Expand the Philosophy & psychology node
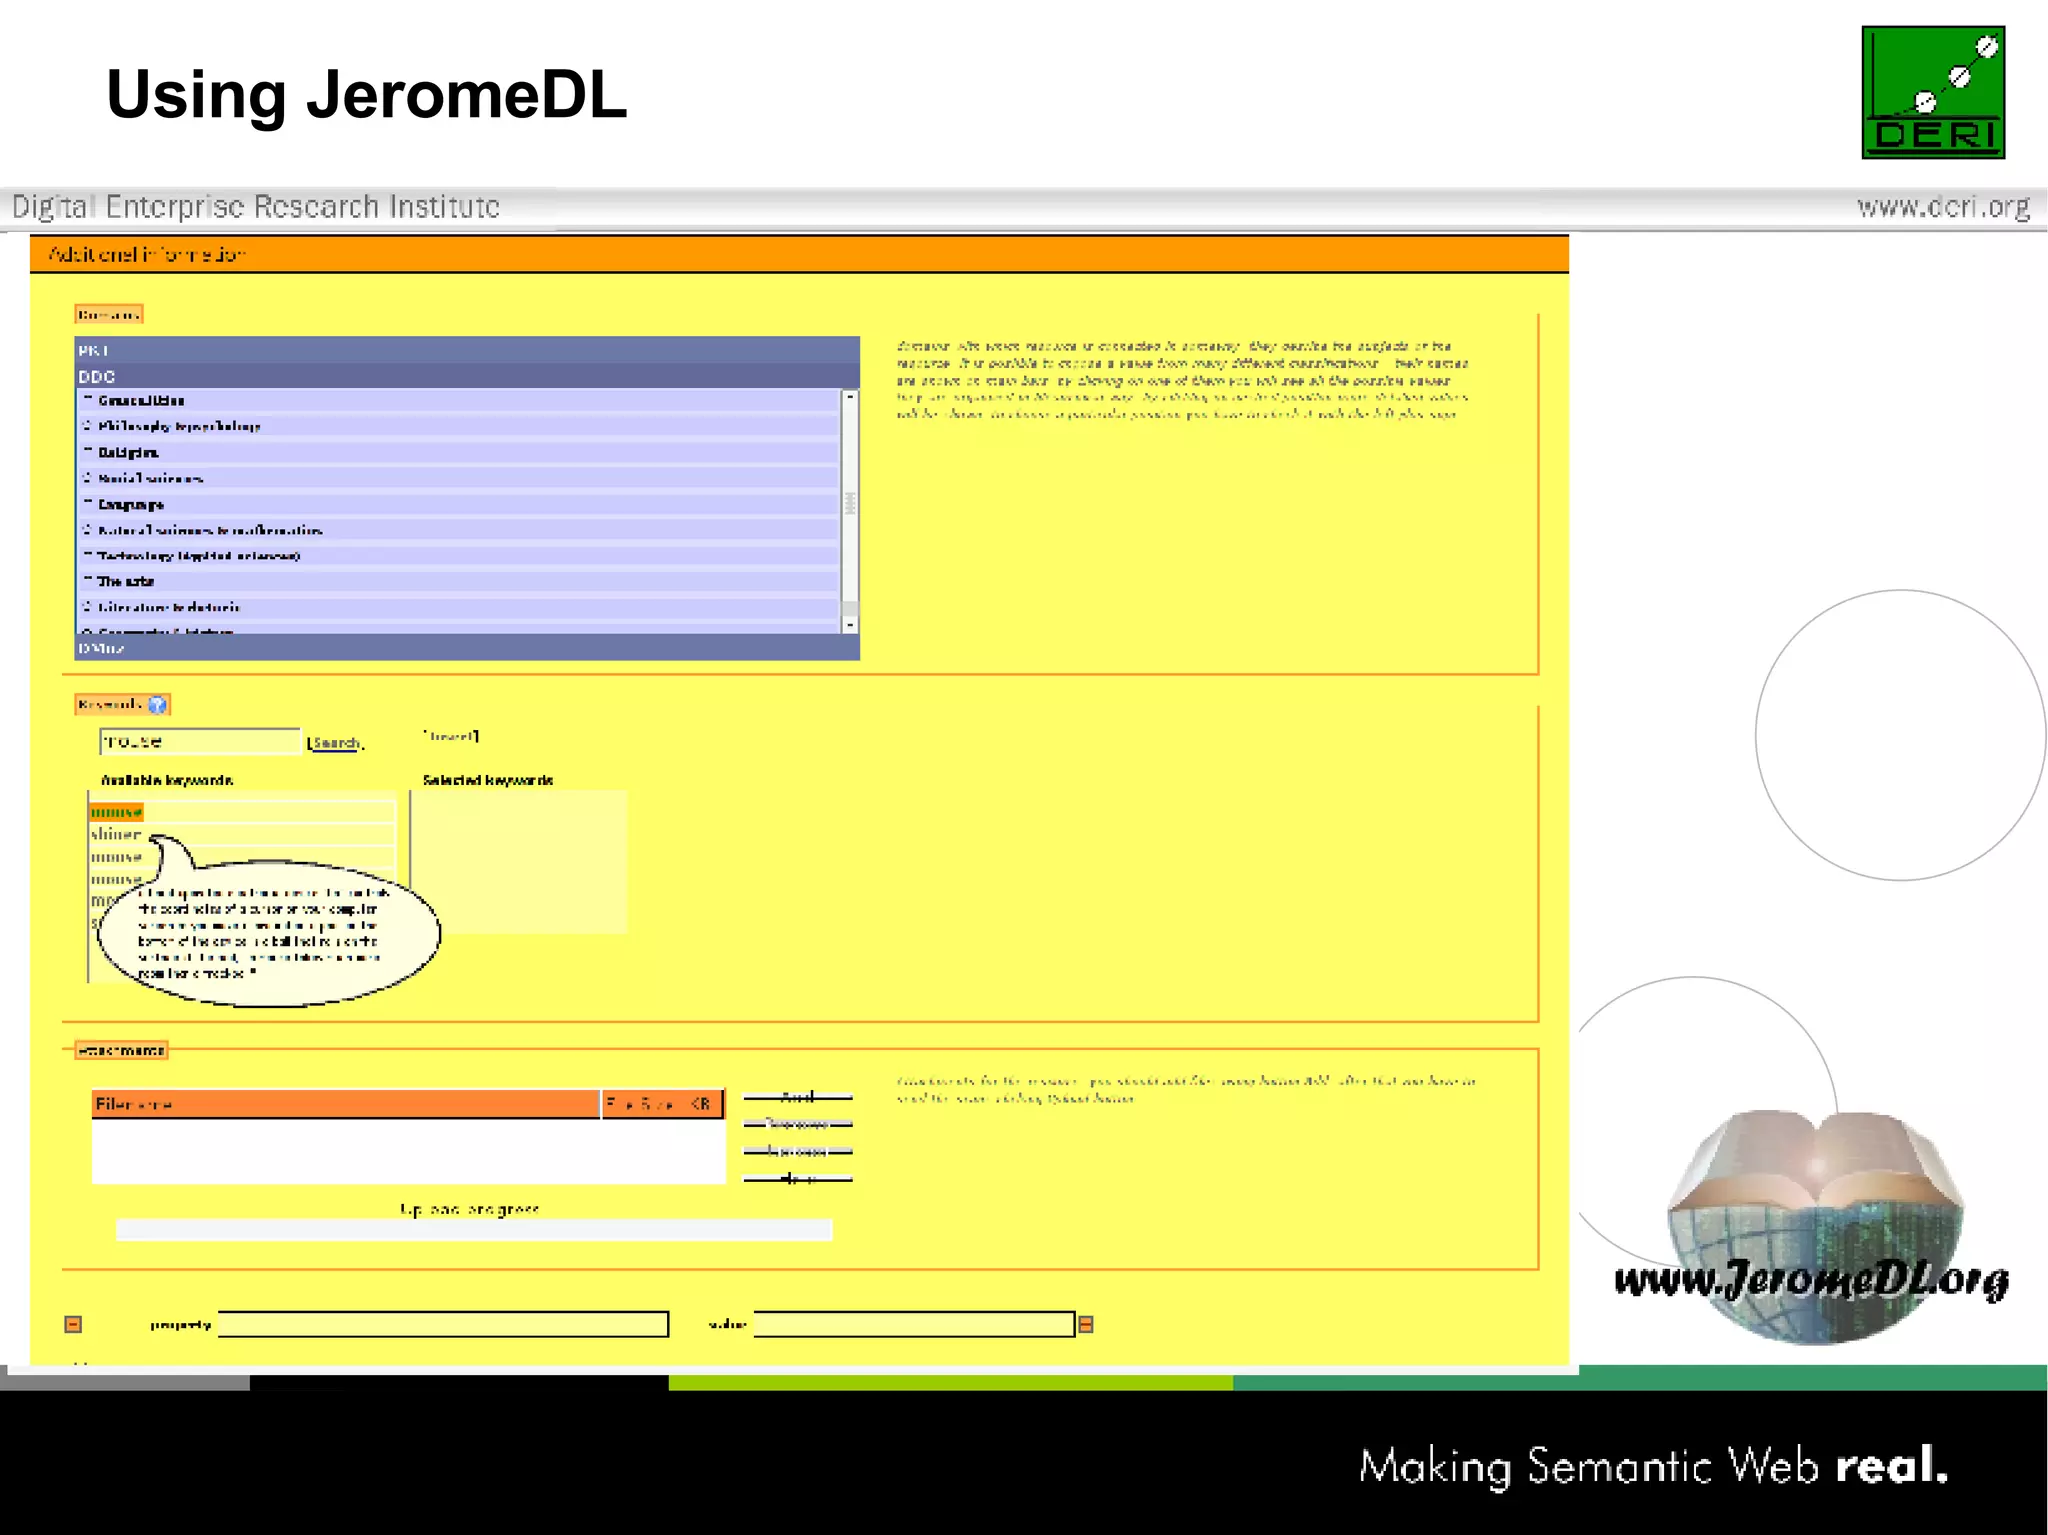This screenshot has width=2048, height=1535. 87,426
